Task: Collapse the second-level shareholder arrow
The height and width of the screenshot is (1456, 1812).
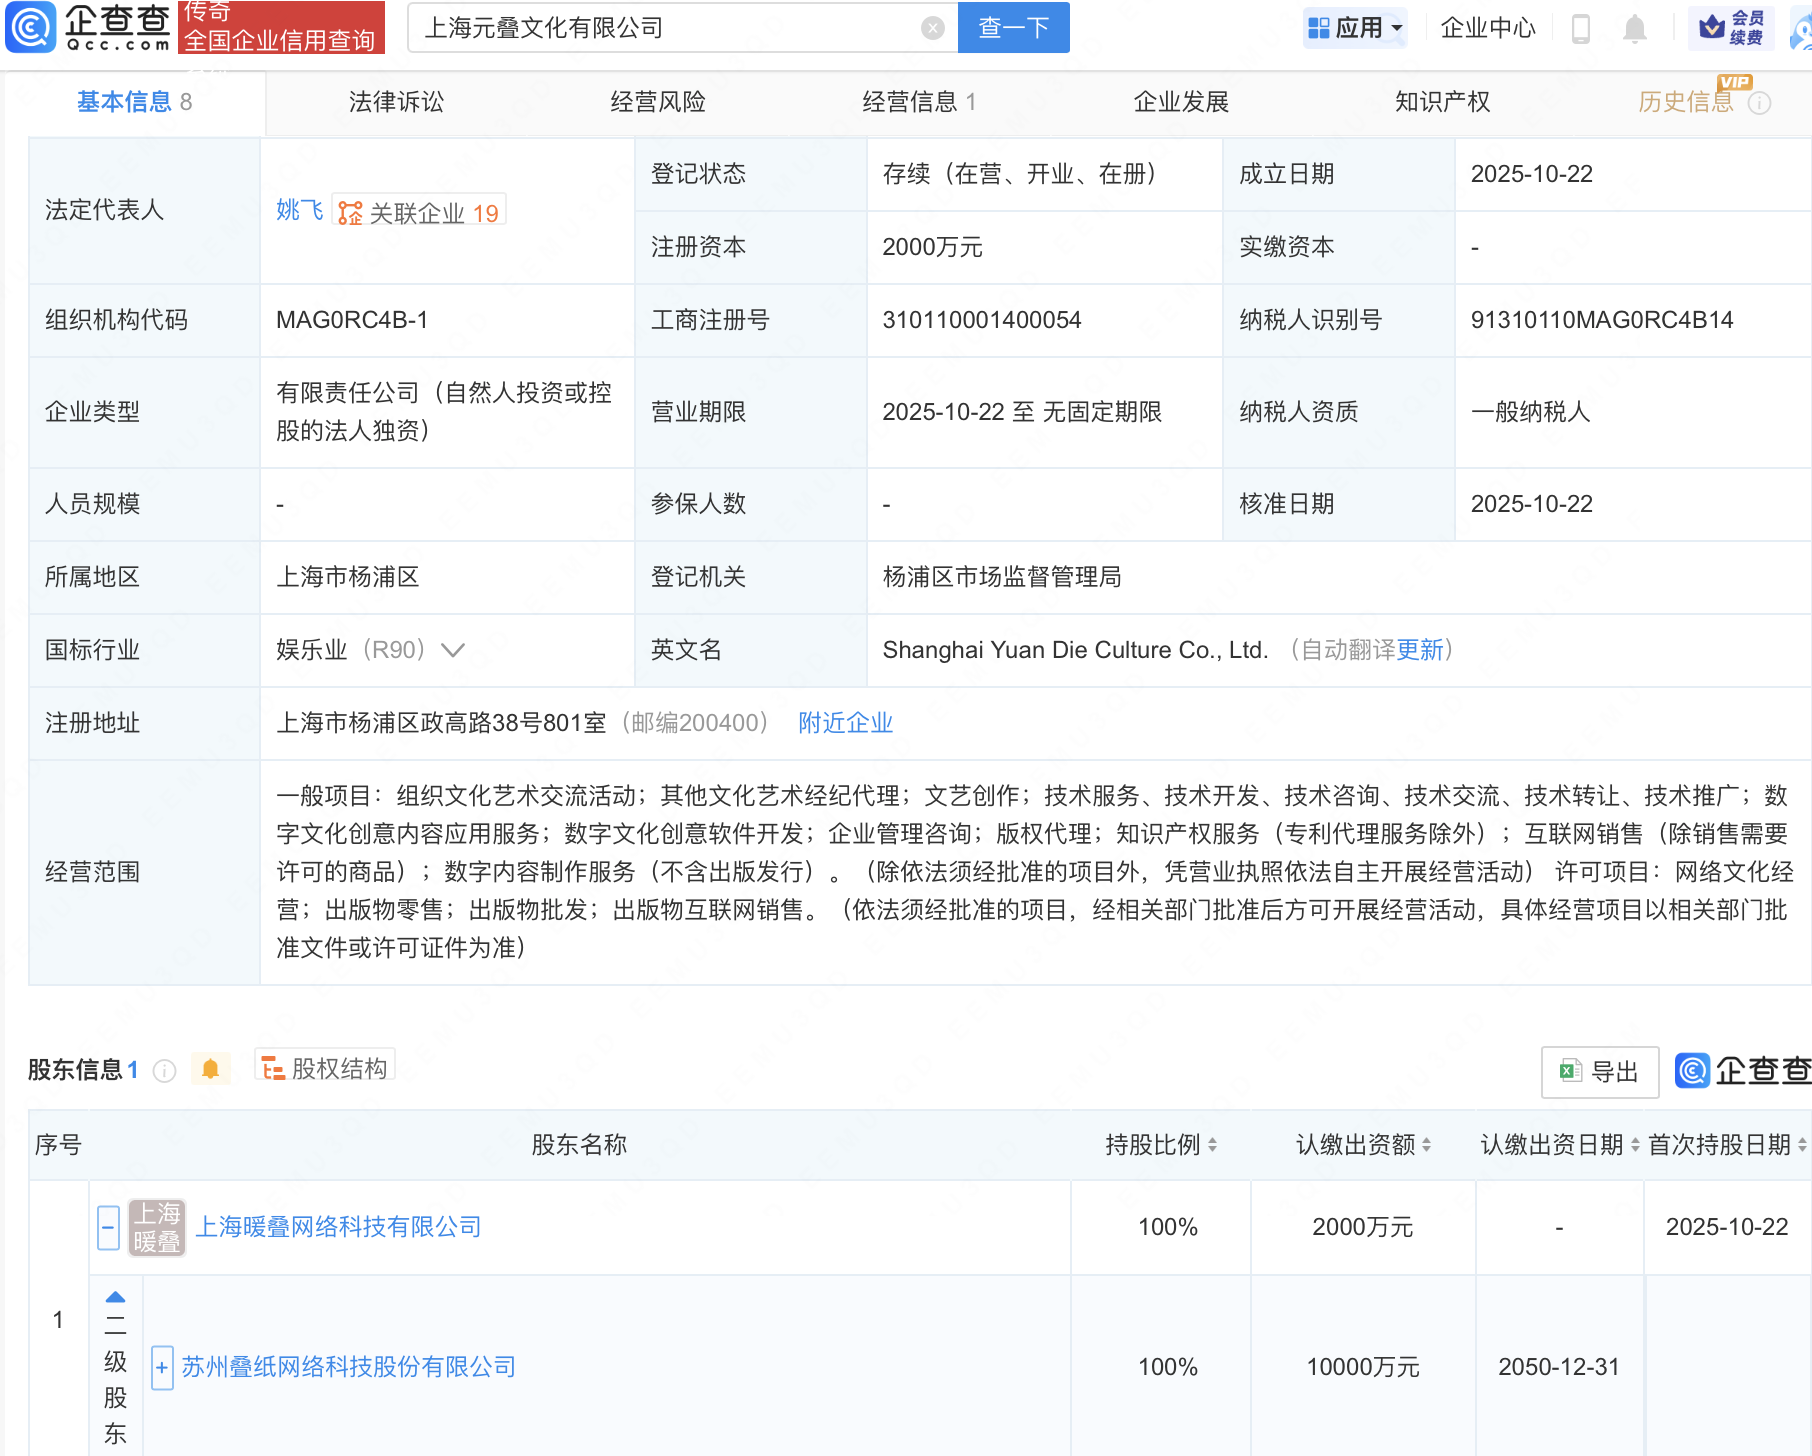Action: point(116,1297)
